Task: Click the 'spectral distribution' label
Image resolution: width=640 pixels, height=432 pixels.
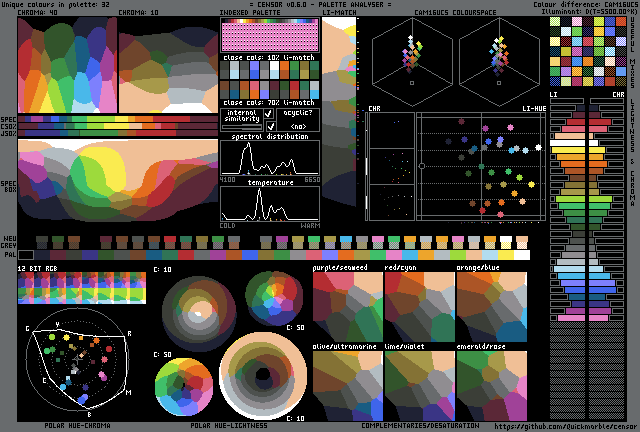Action: [x=270, y=136]
